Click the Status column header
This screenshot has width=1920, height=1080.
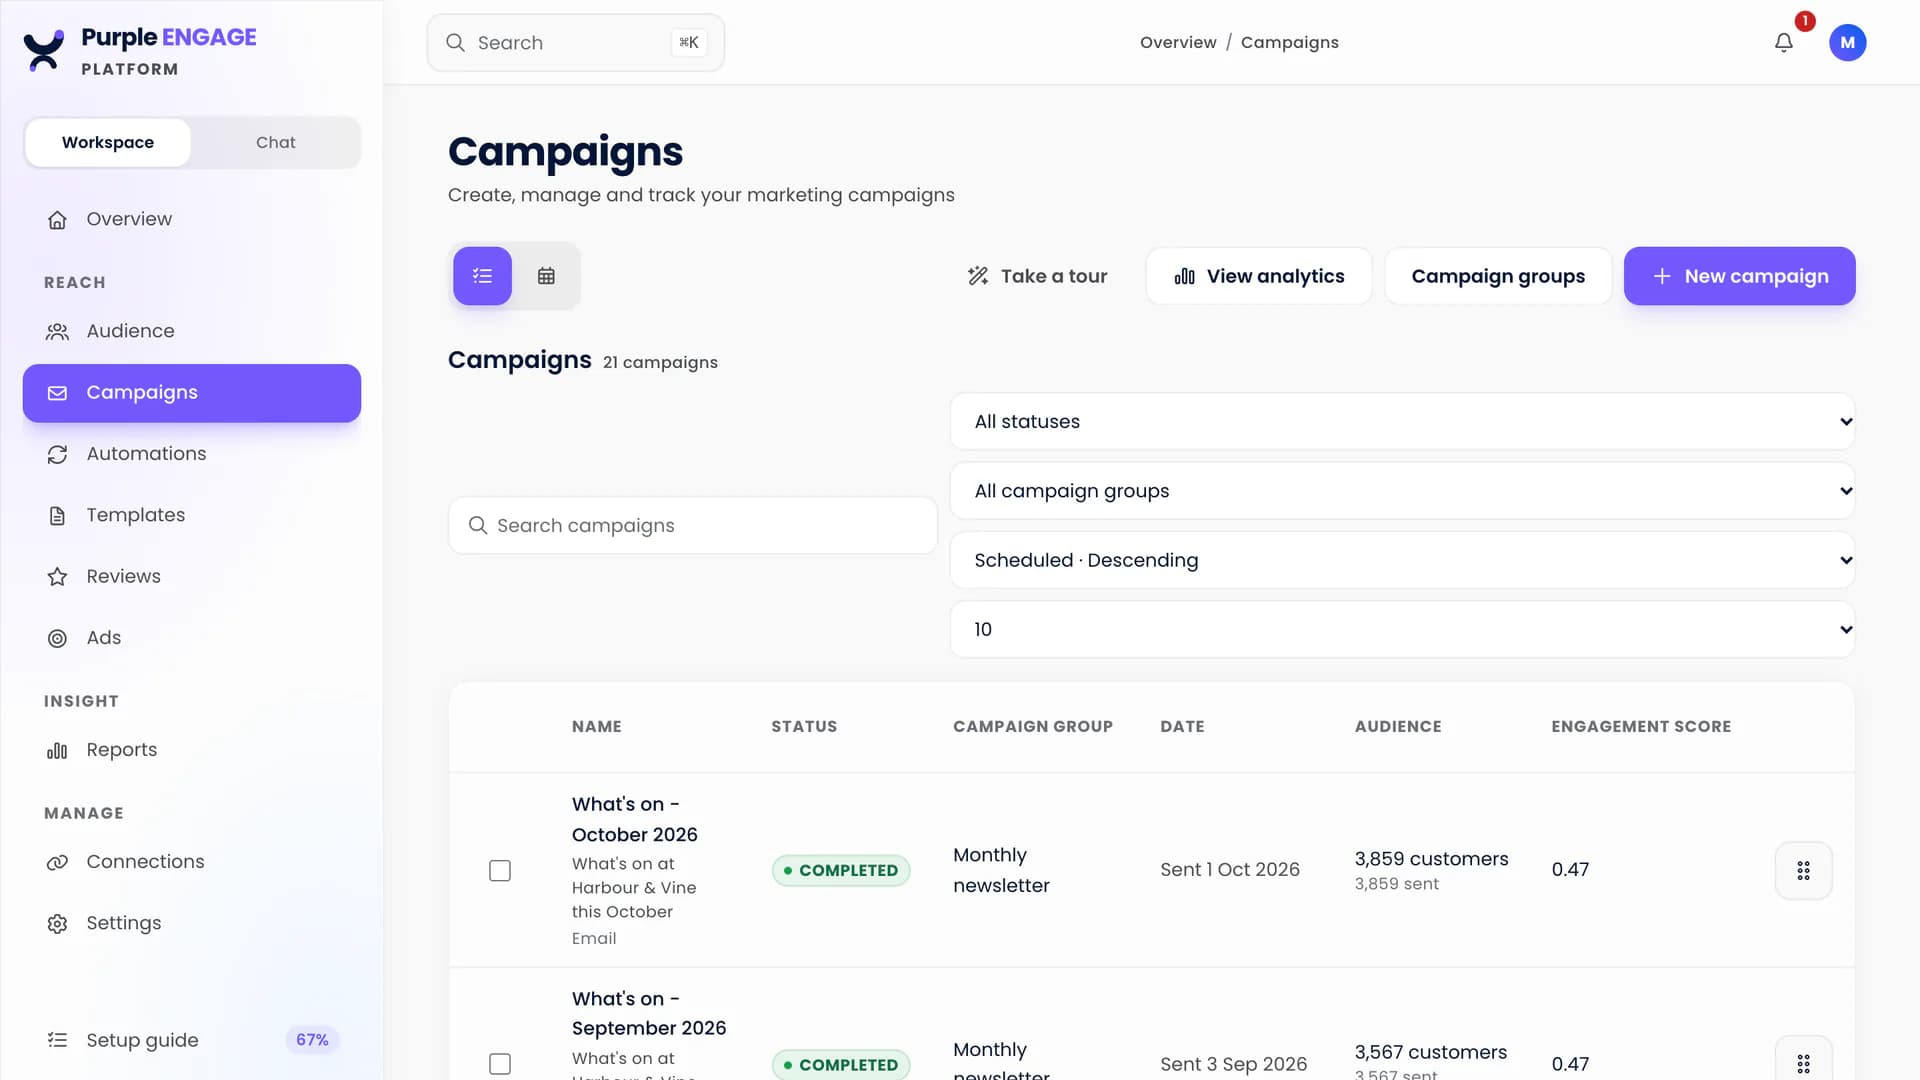pyautogui.click(x=804, y=727)
